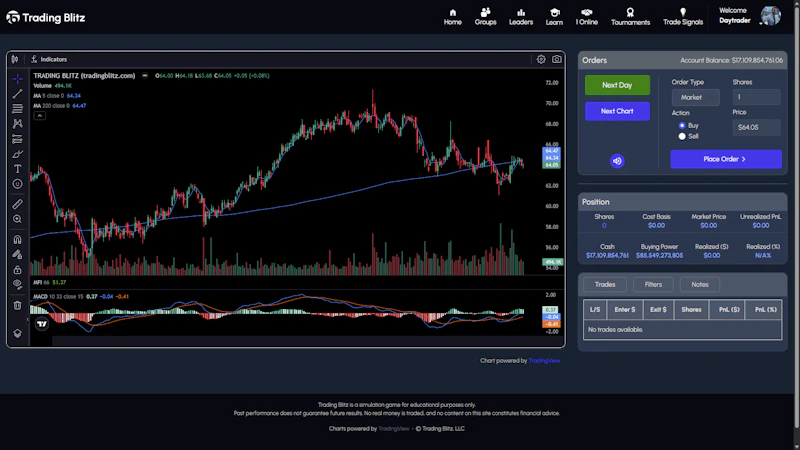Click the Account Balance value
This screenshot has width=800, height=450.
click(x=757, y=60)
